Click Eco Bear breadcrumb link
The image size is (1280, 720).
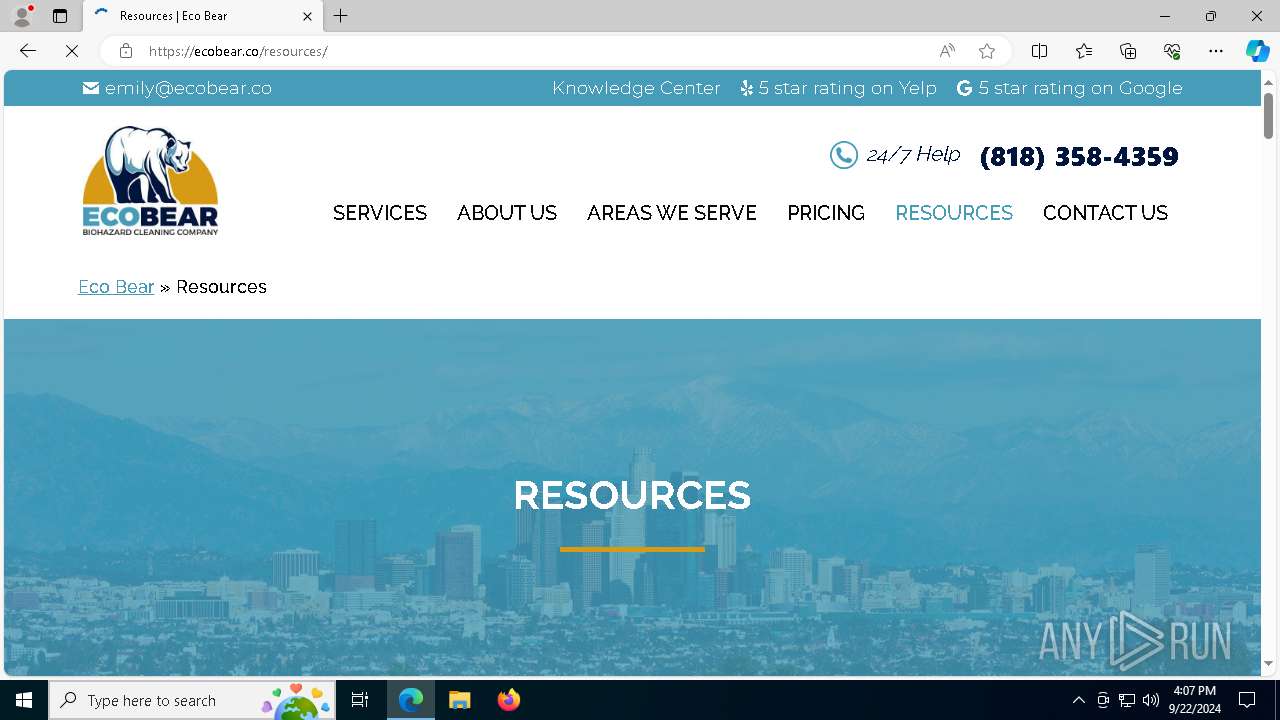point(116,287)
